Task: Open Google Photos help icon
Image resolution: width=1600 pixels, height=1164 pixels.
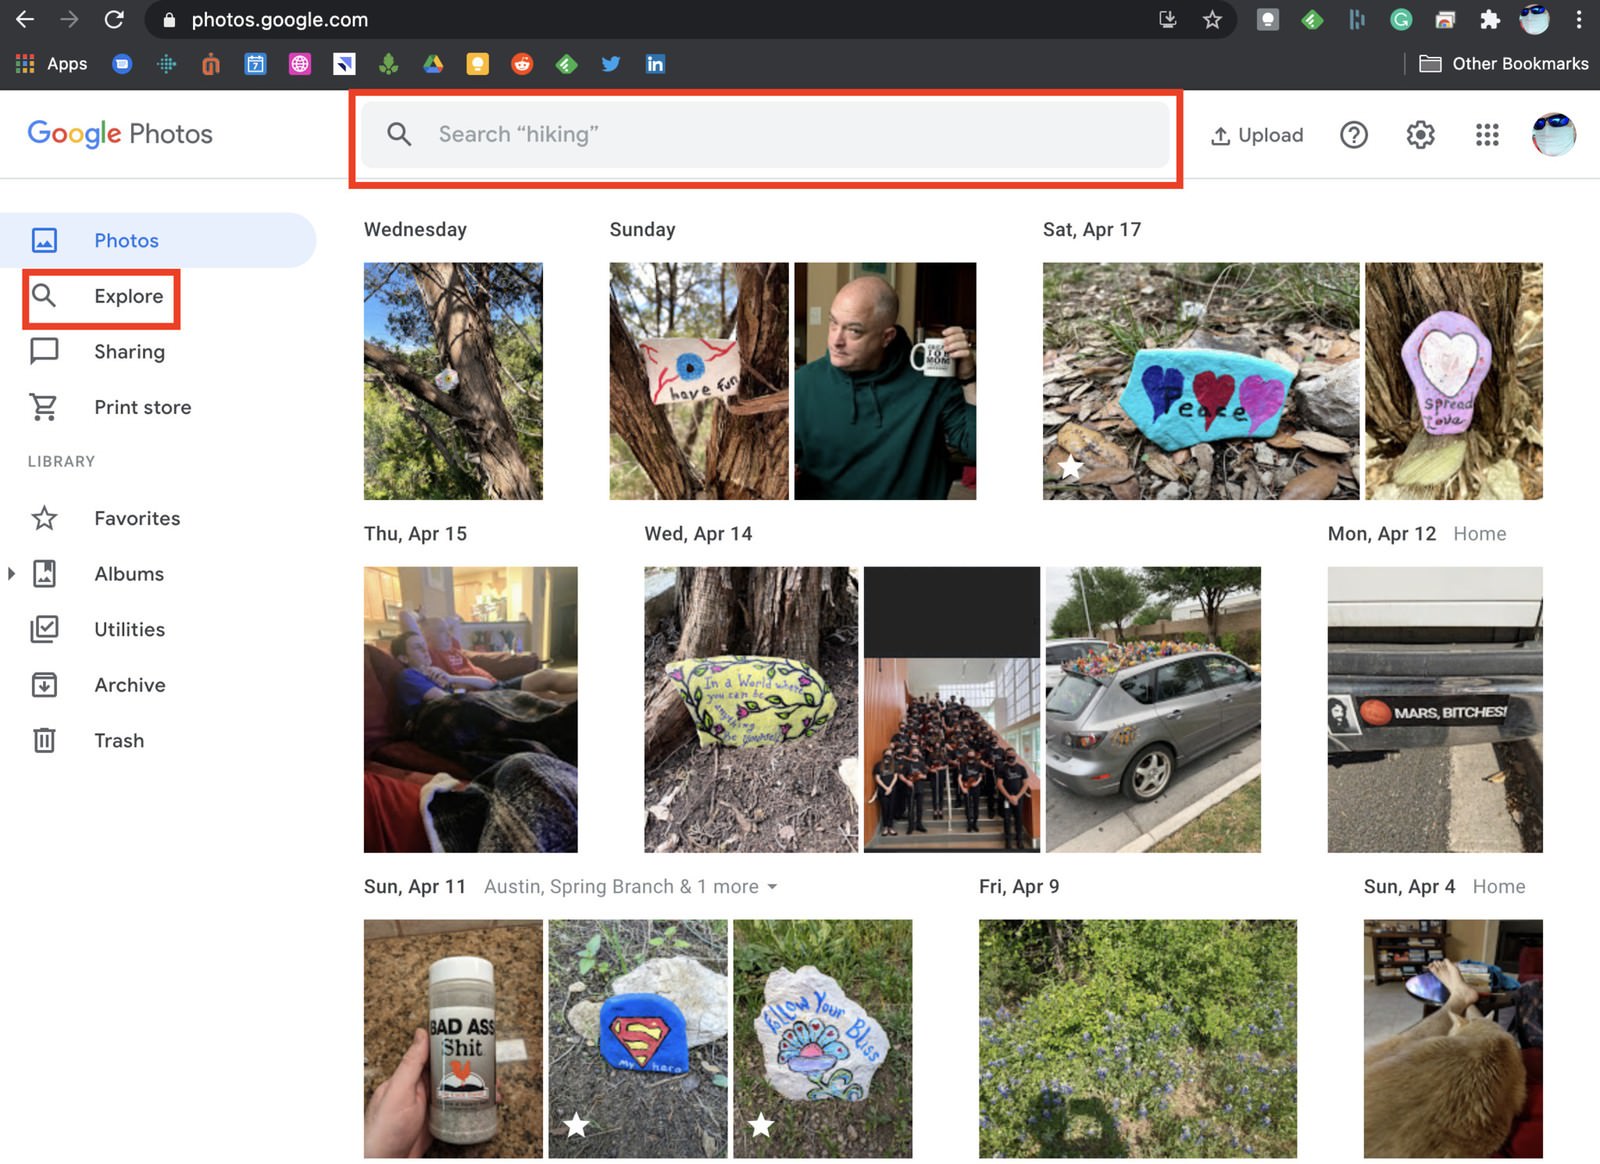Action: click(1353, 135)
